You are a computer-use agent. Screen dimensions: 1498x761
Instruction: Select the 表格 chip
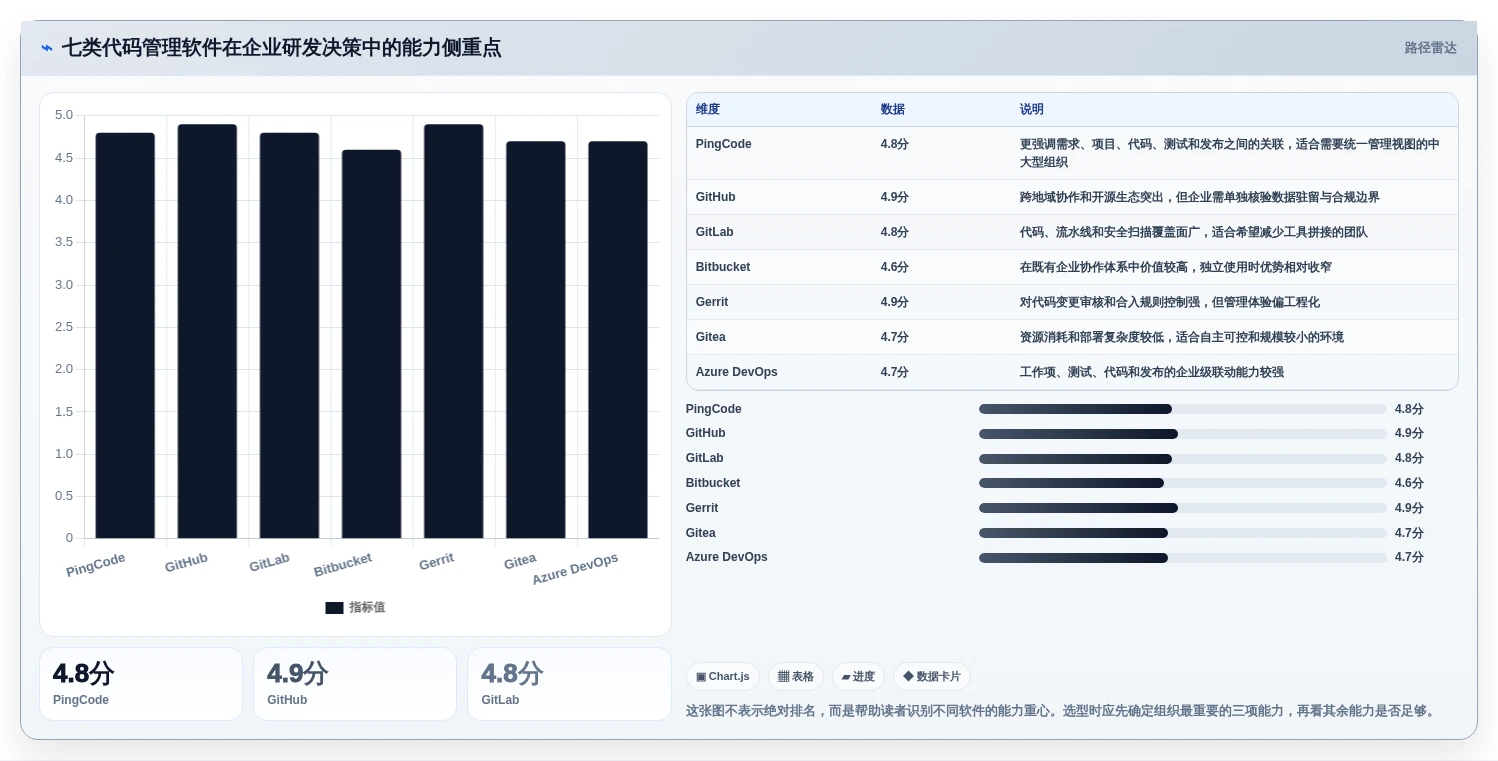tap(796, 677)
